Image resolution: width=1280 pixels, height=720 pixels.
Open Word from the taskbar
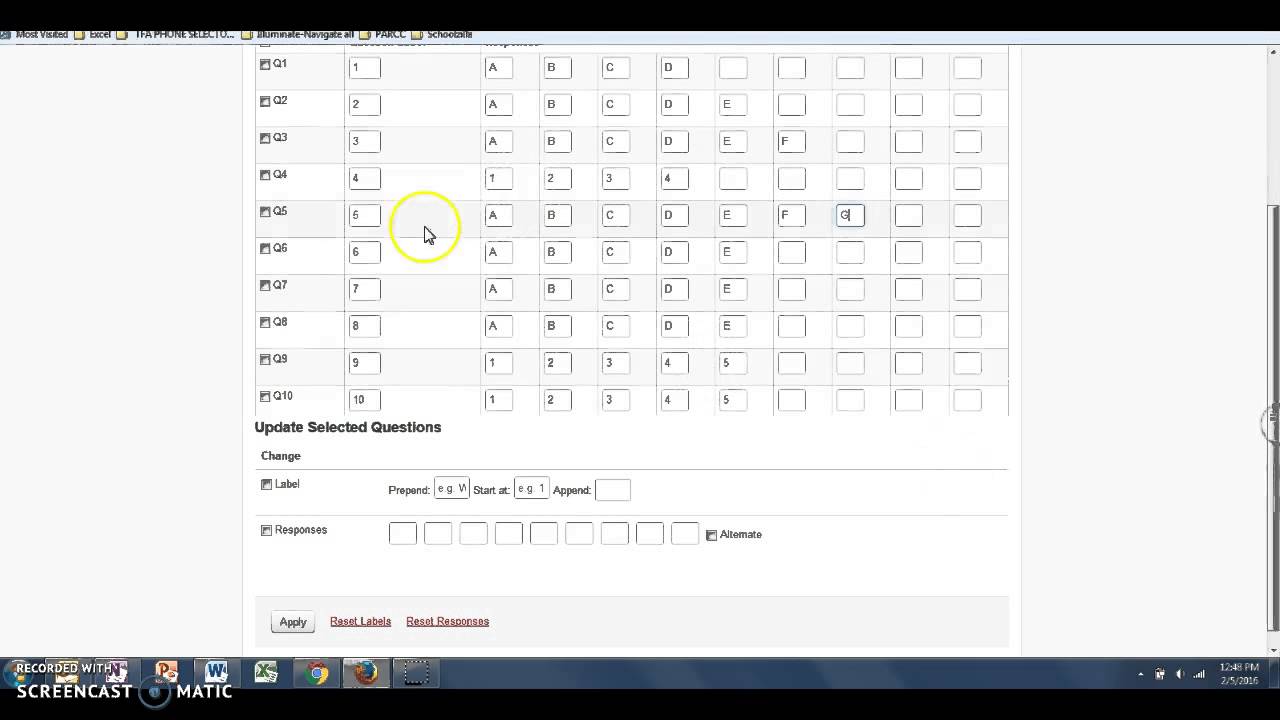(x=216, y=673)
